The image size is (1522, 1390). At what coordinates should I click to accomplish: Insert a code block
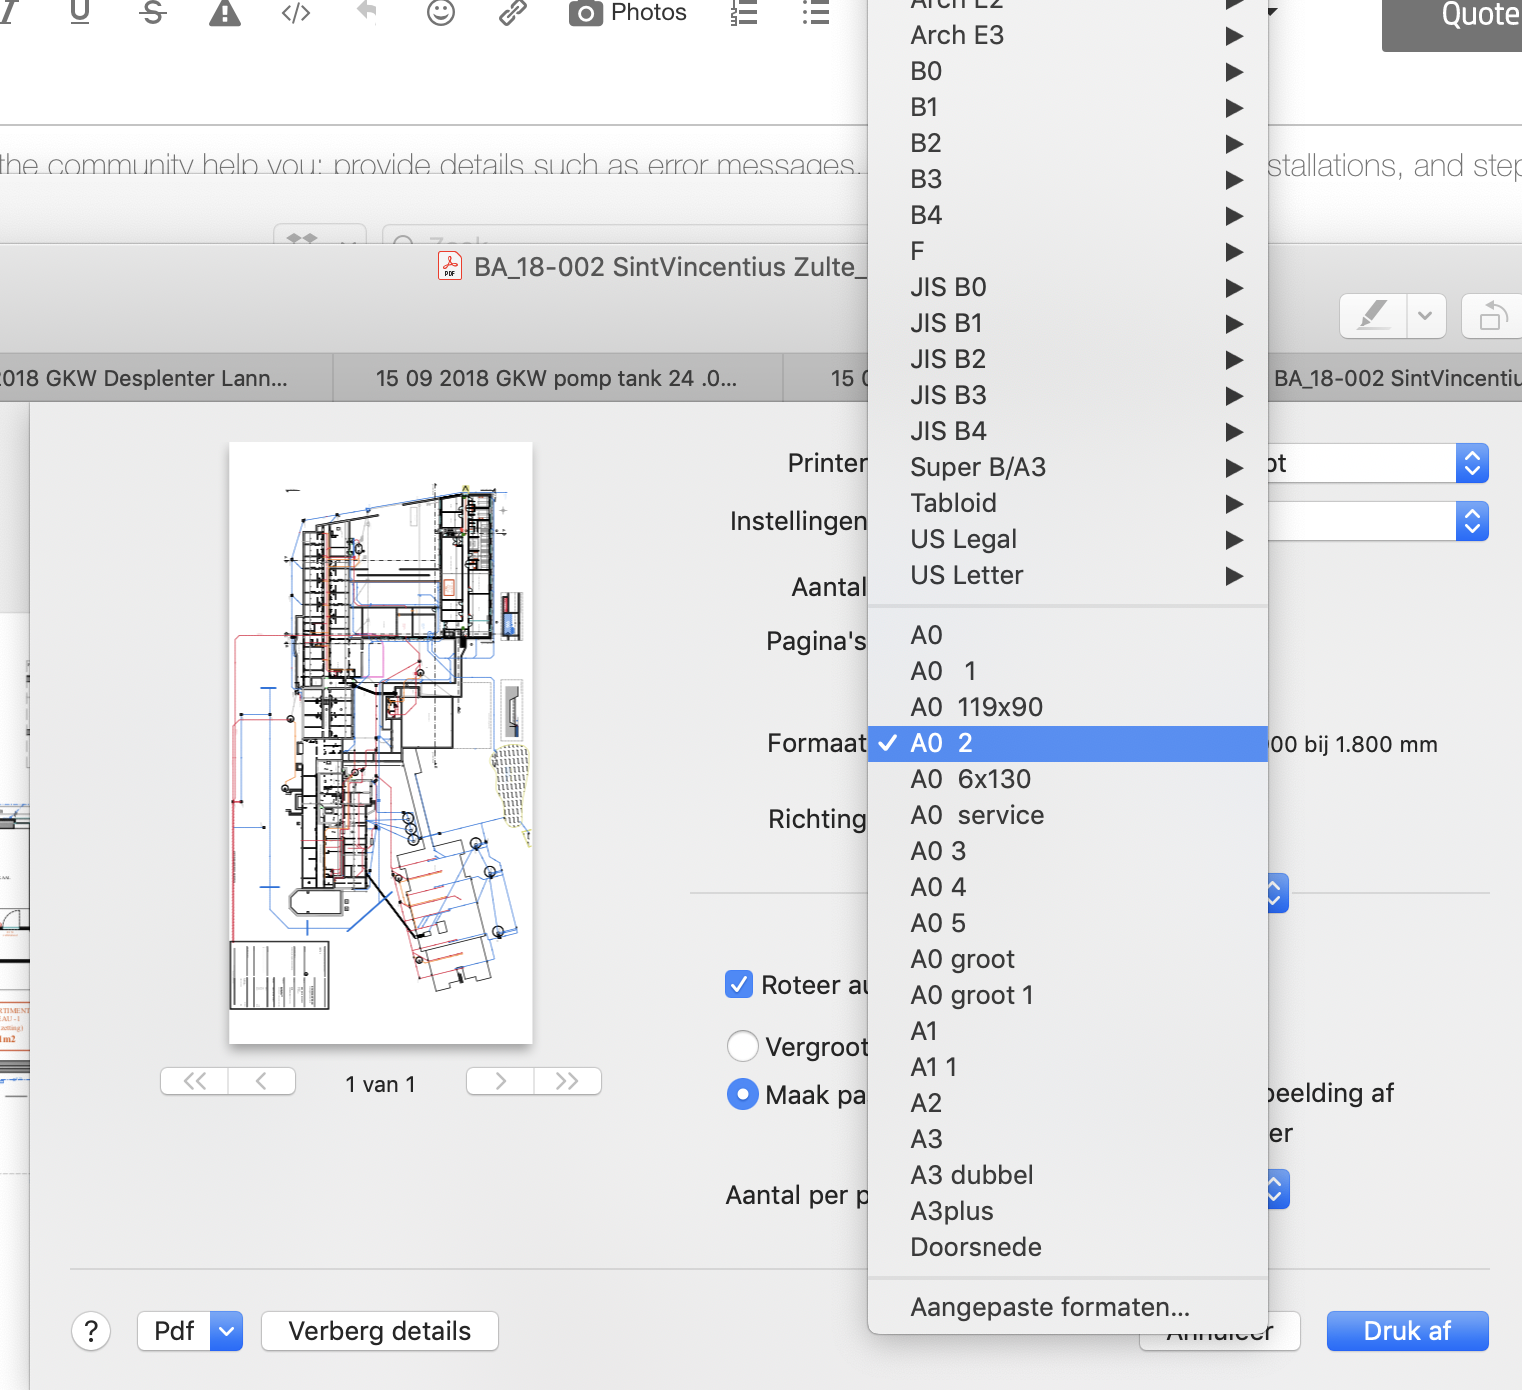click(x=296, y=14)
